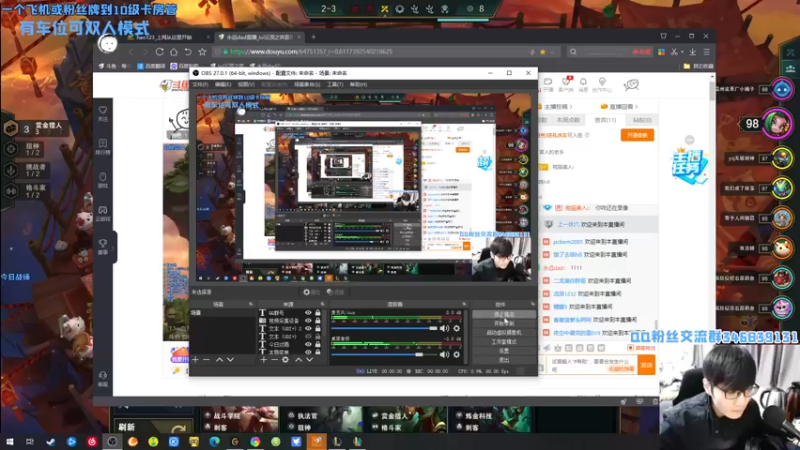Open OBS 视图(V) menu
Image resolution: width=800 pixels, height=450 pixels.
coord(246,84)
